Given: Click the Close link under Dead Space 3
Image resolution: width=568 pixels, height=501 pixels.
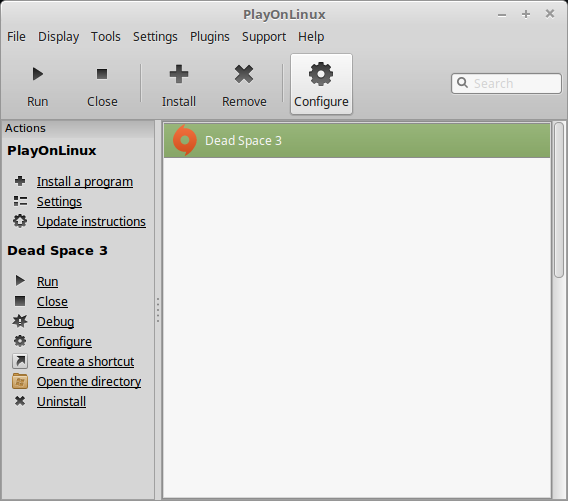Looking at the screenshot, I should point(52,301).
